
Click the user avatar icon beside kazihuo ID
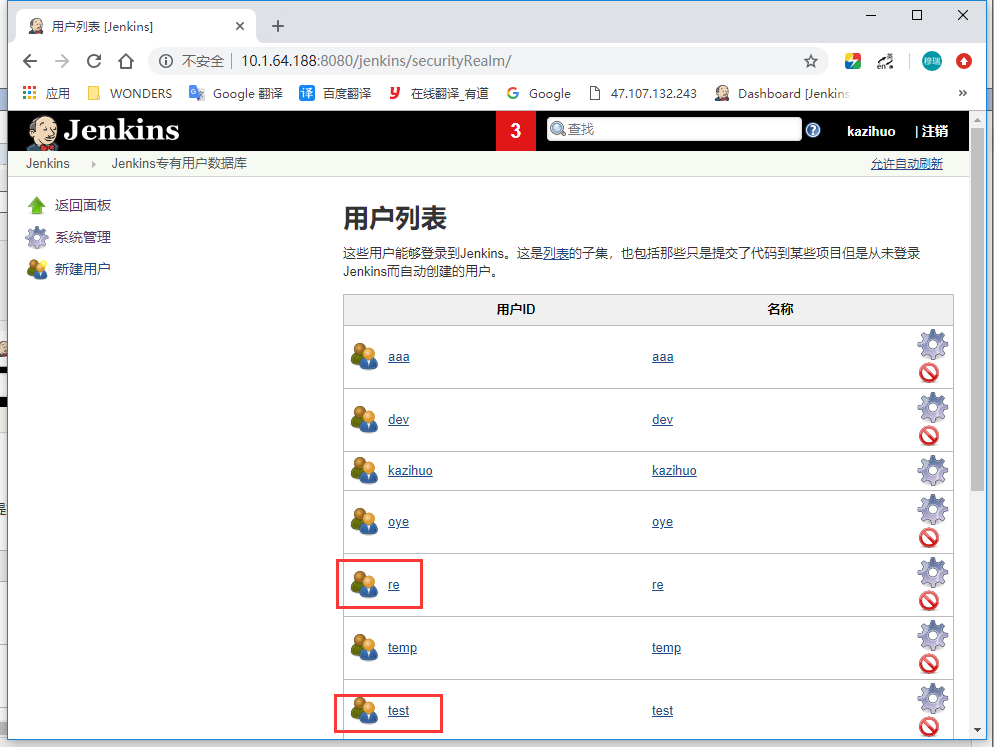point(365,471)
